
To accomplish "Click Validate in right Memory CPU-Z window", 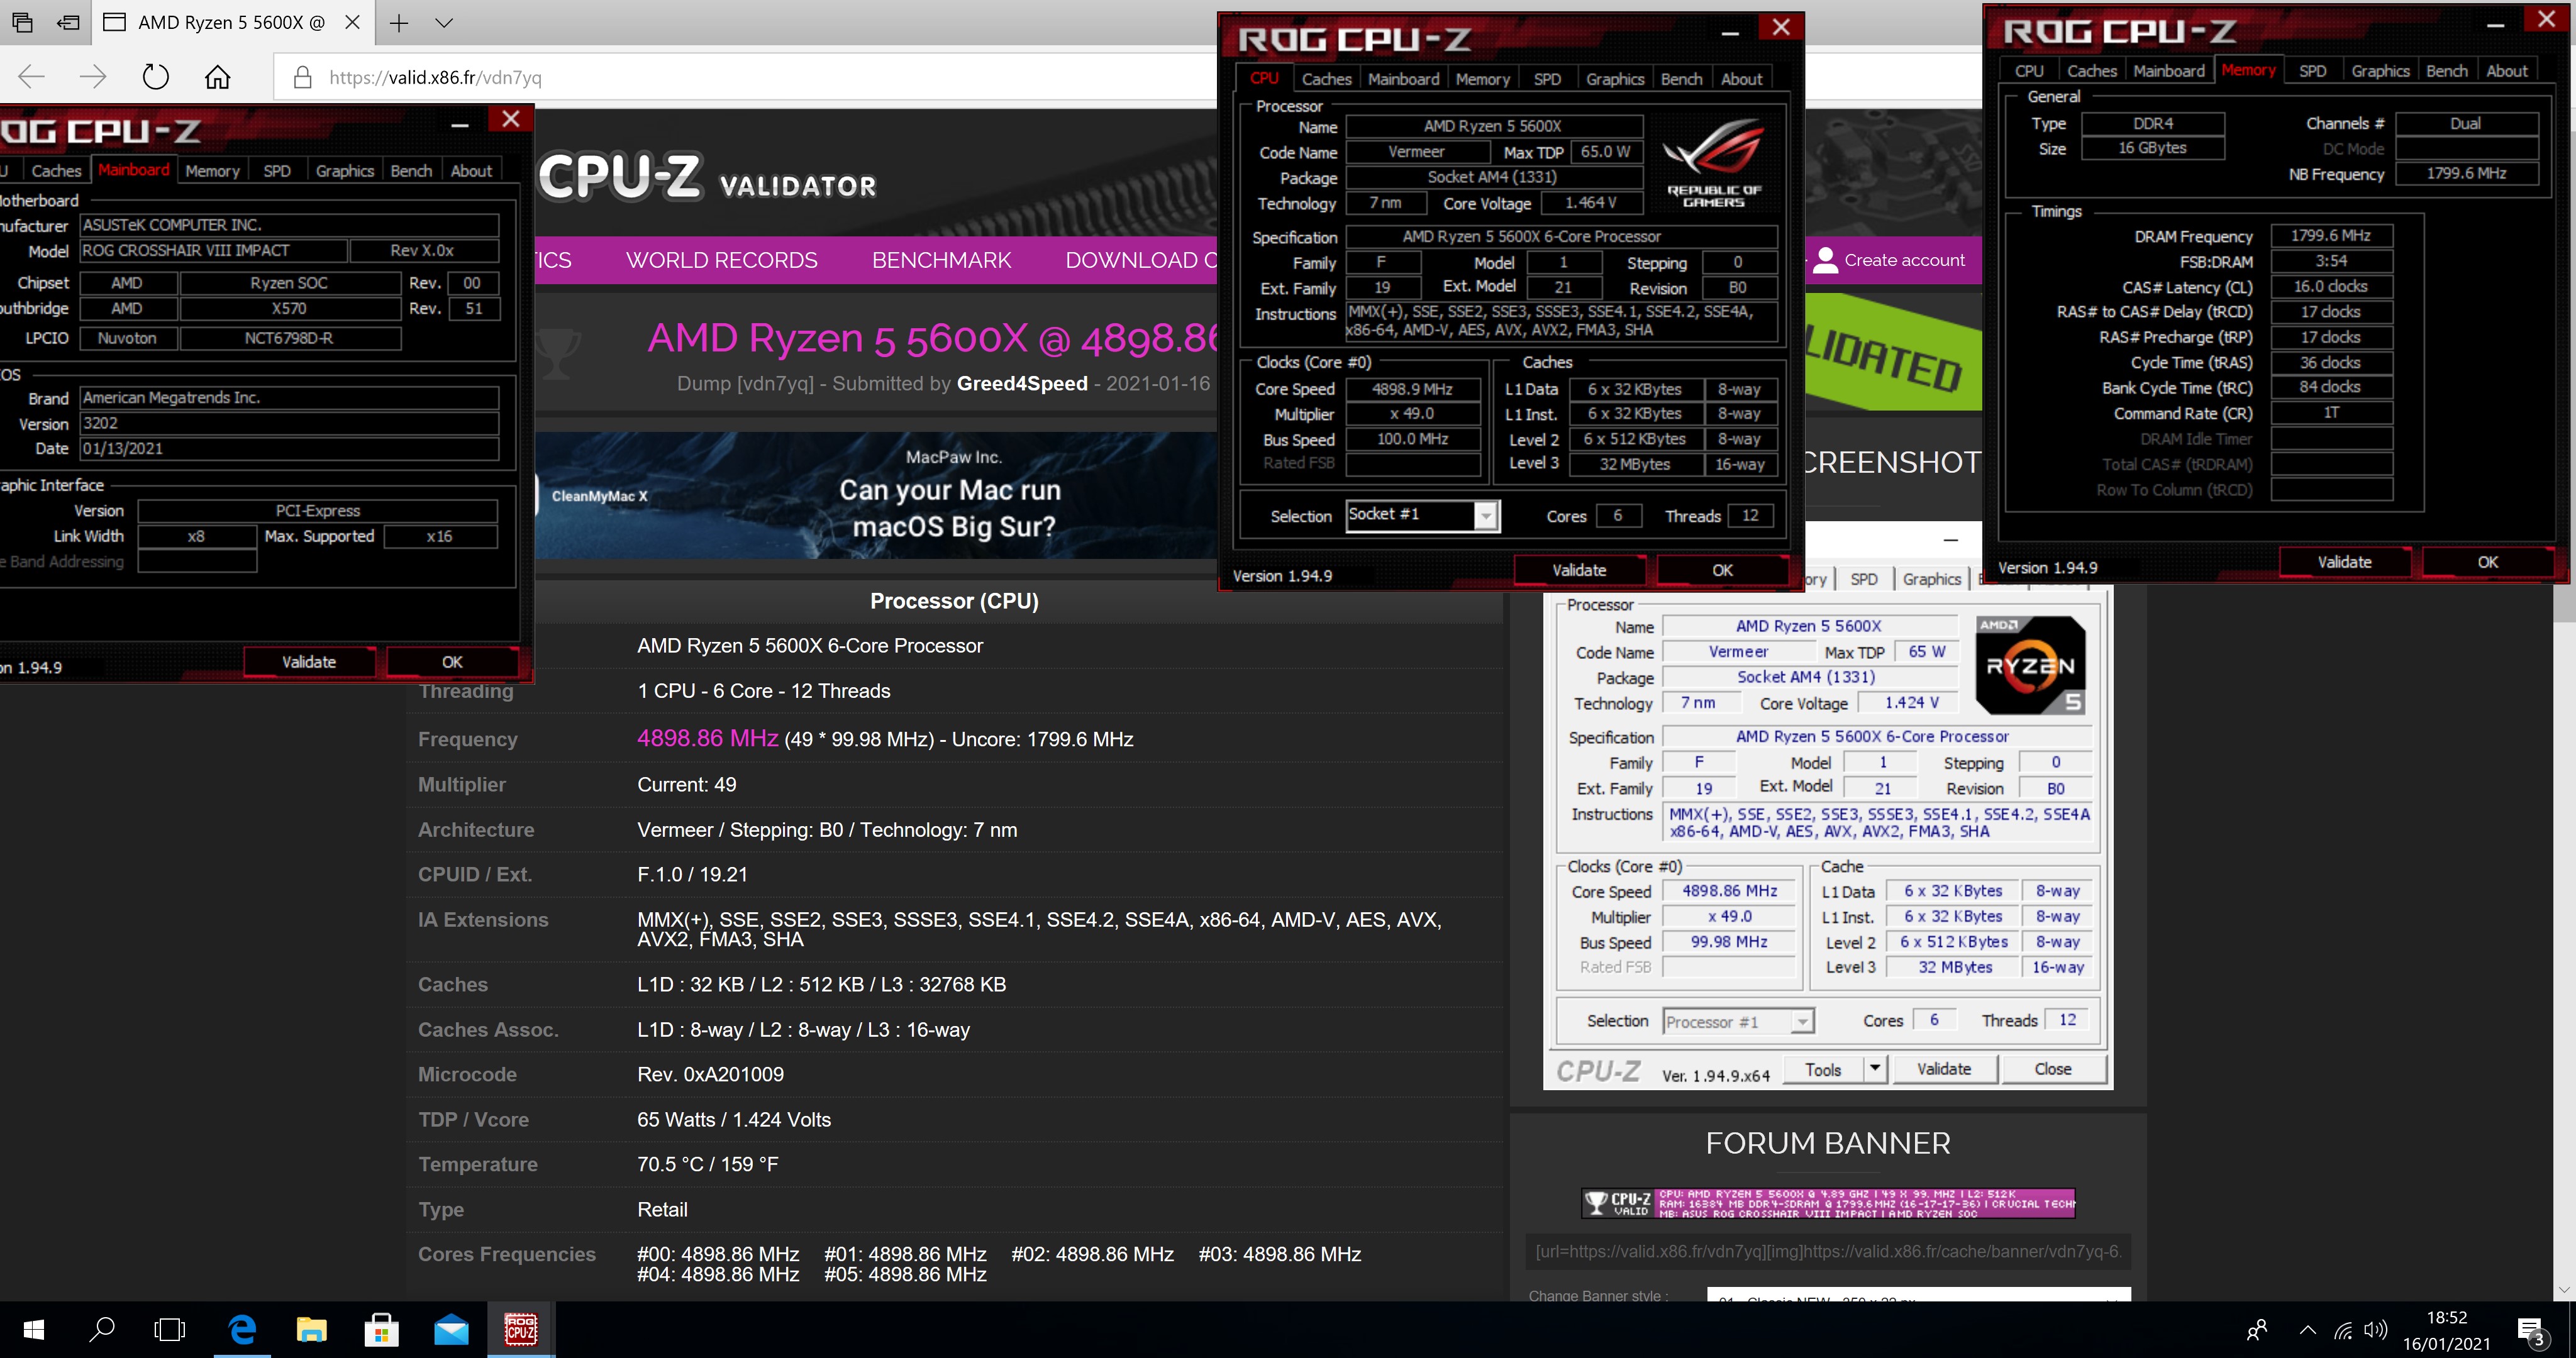I will point(2344,562).
